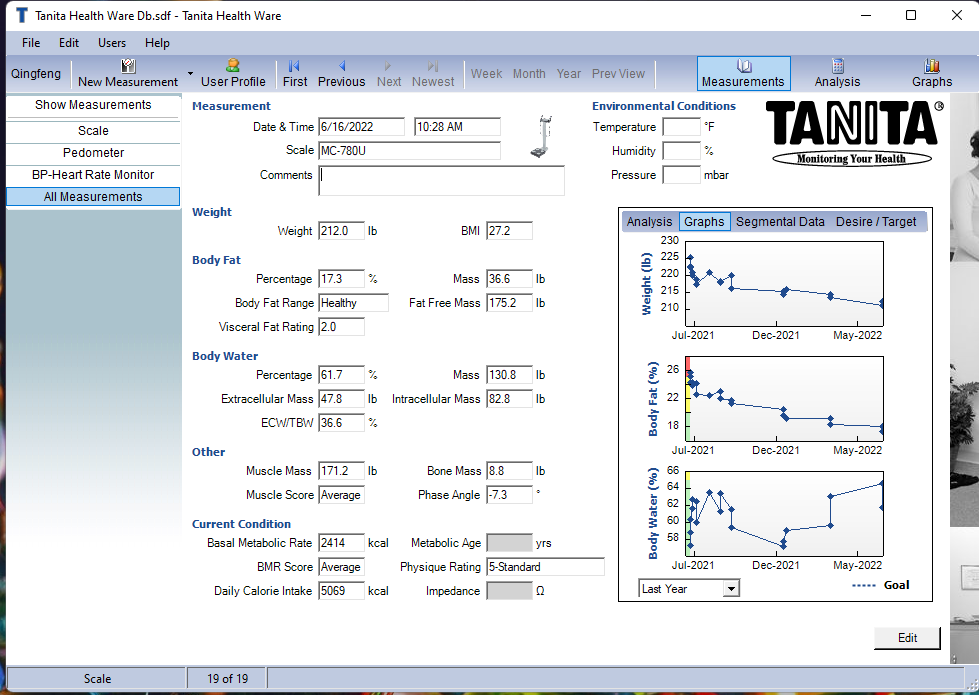Viewport: 979px width, 695px height.
Task: Click the Daily Calorie Intake field 5069
Action: pos(342,591)
